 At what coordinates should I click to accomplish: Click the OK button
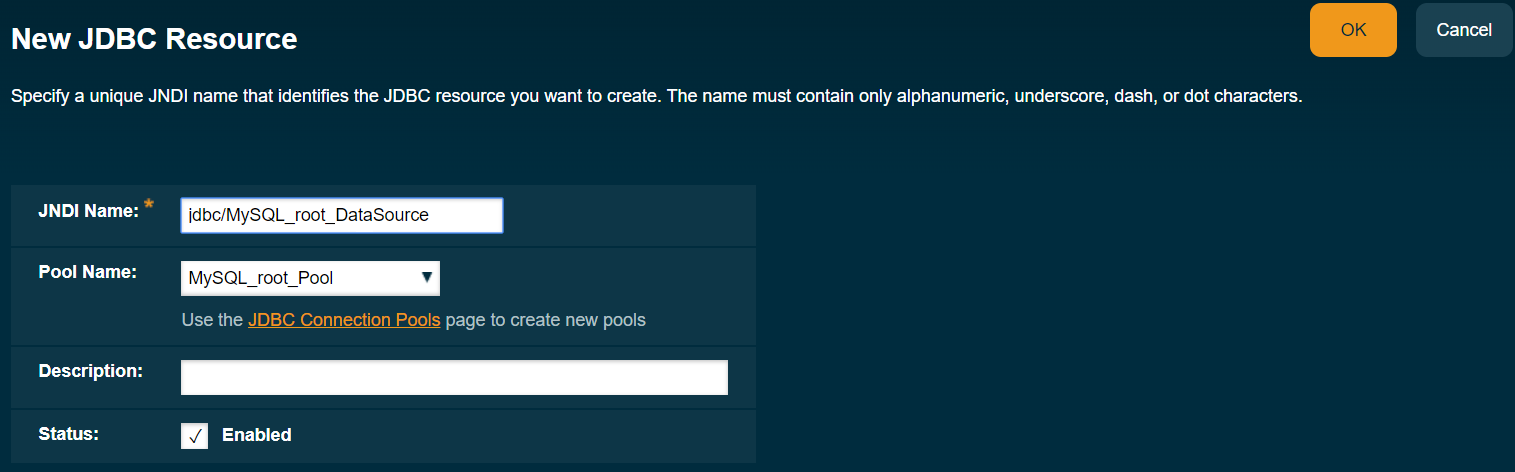tap(1353, 30)
